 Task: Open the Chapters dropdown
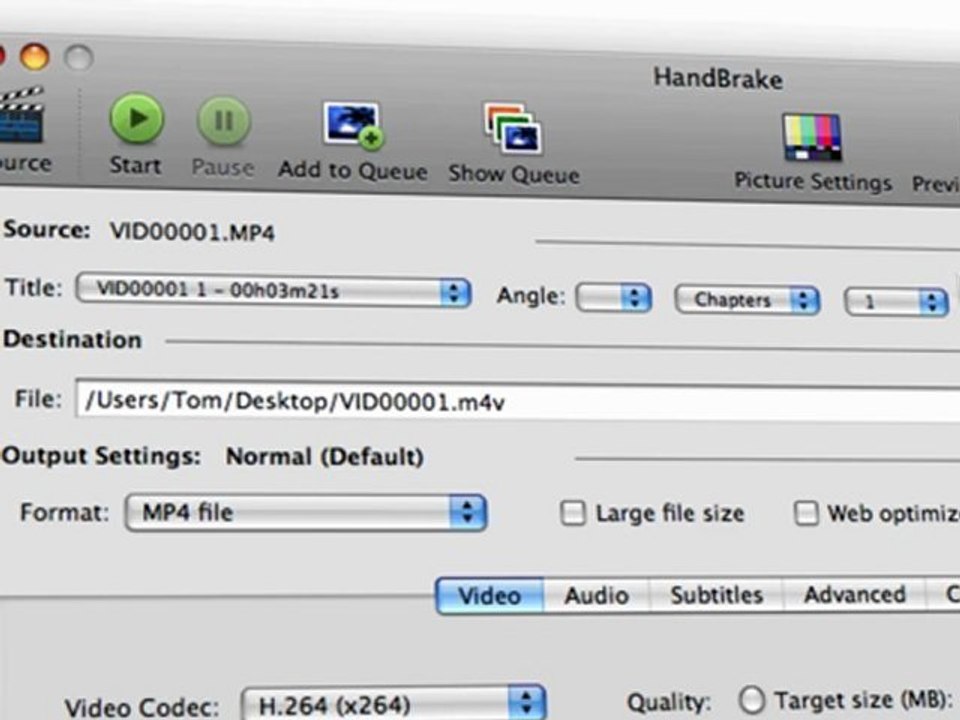[x=747, y=301]
